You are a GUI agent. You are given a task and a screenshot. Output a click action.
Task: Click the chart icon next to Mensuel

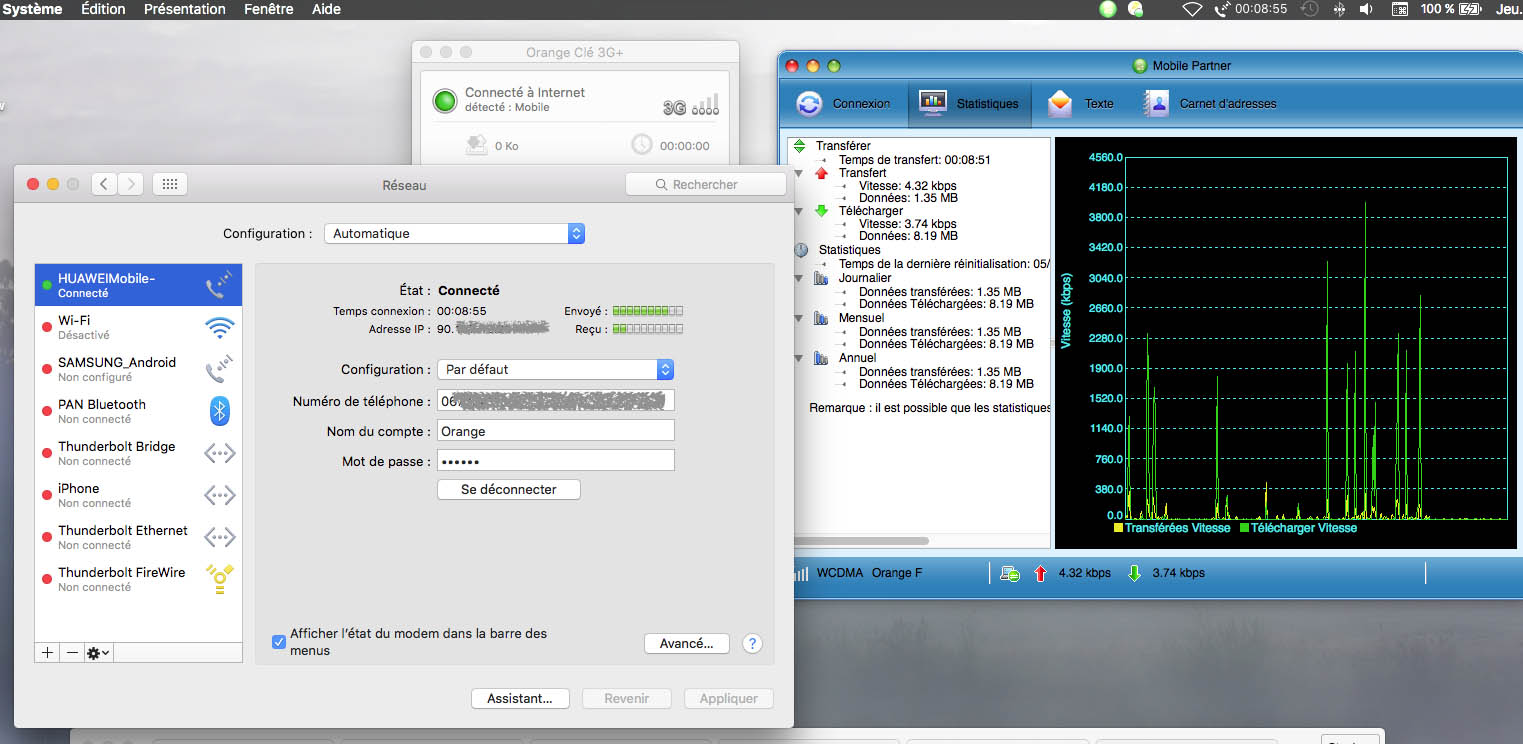point(822,318)
